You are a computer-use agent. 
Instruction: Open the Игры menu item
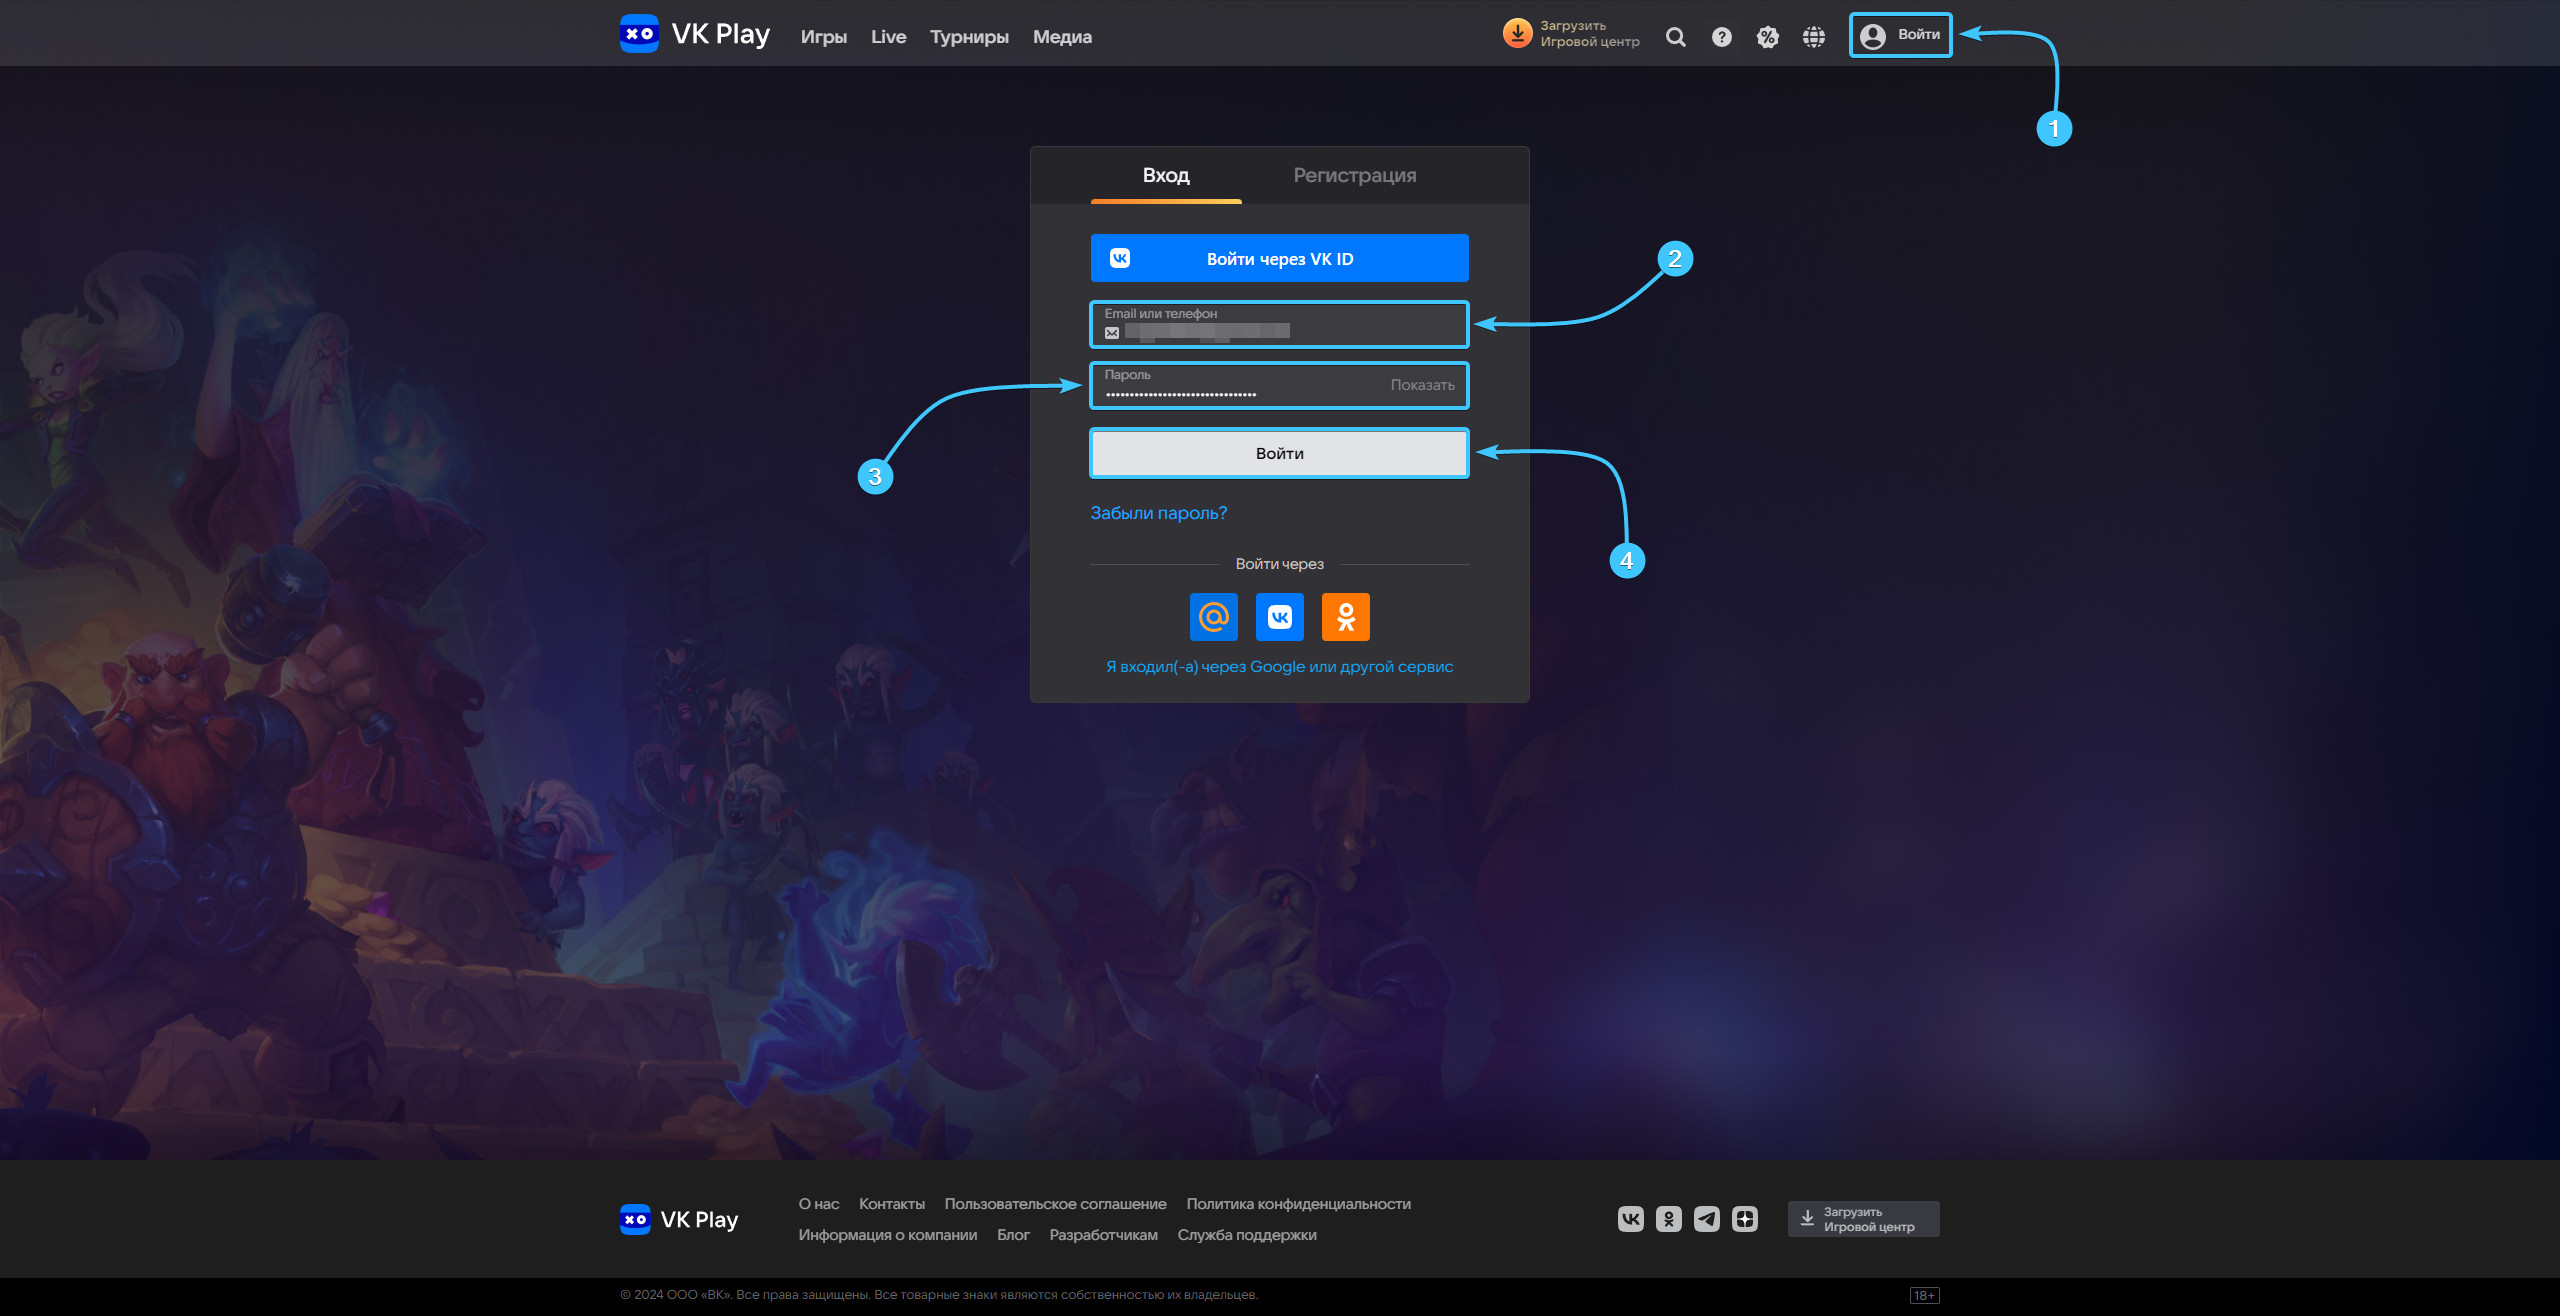coord(823,37)
